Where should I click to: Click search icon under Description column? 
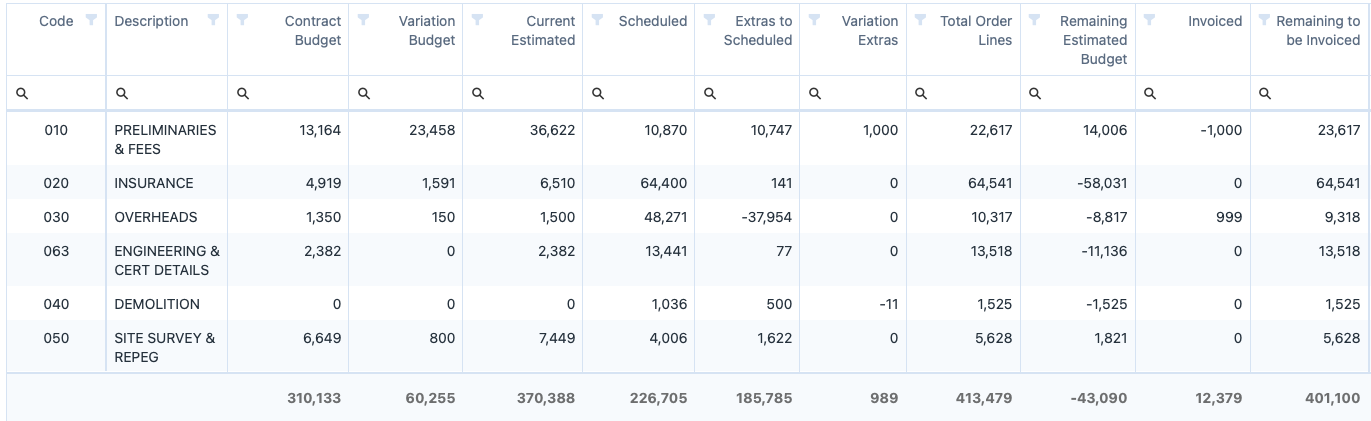tap(122, 93)
